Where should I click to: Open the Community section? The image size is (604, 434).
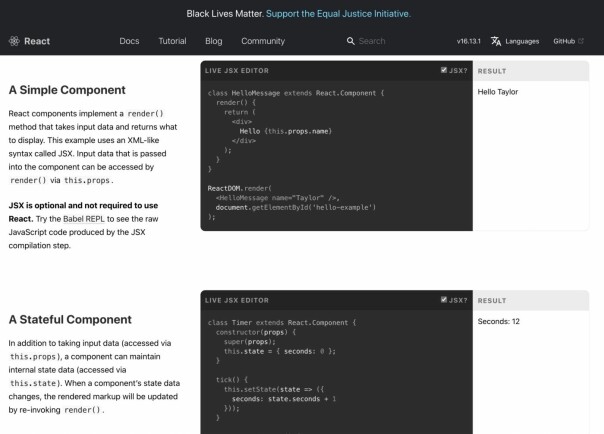[x=263, y=41]
